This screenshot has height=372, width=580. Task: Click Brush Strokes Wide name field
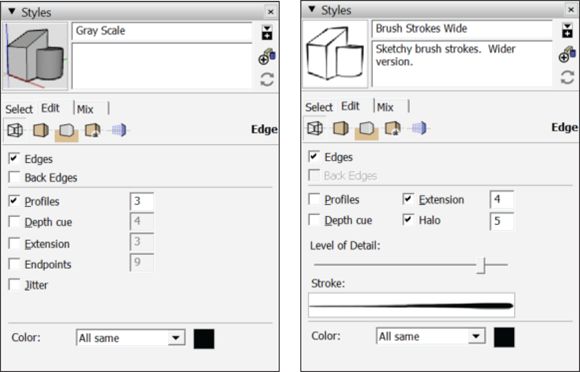462,29
